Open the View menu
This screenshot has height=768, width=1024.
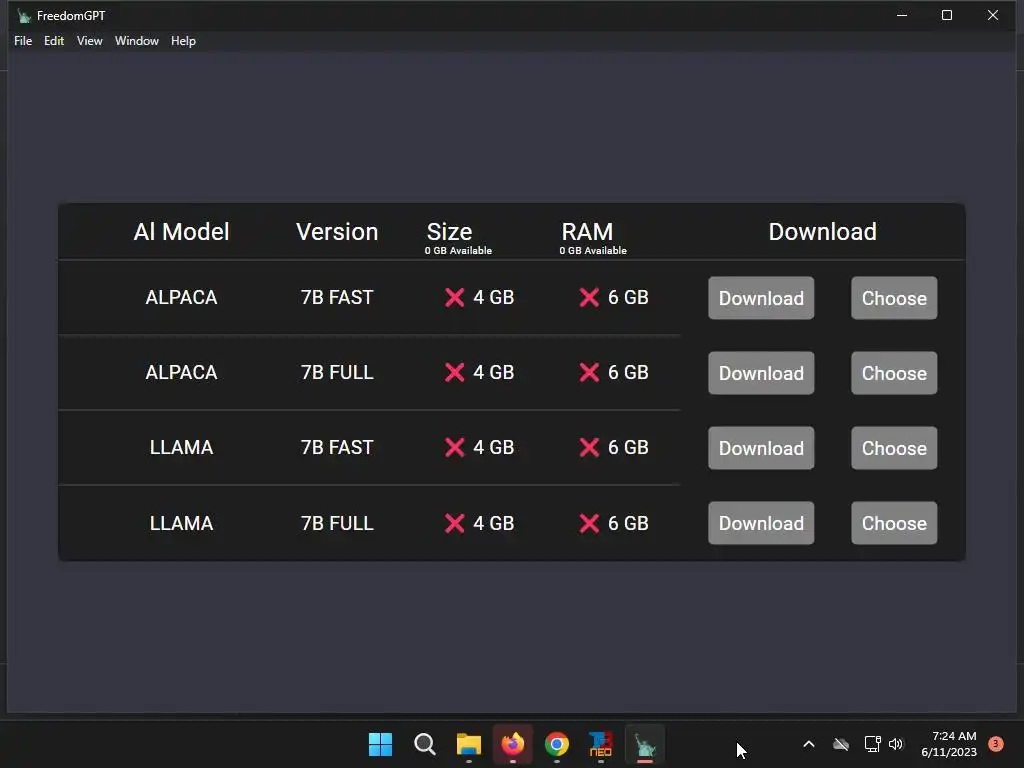click(89, 40)
